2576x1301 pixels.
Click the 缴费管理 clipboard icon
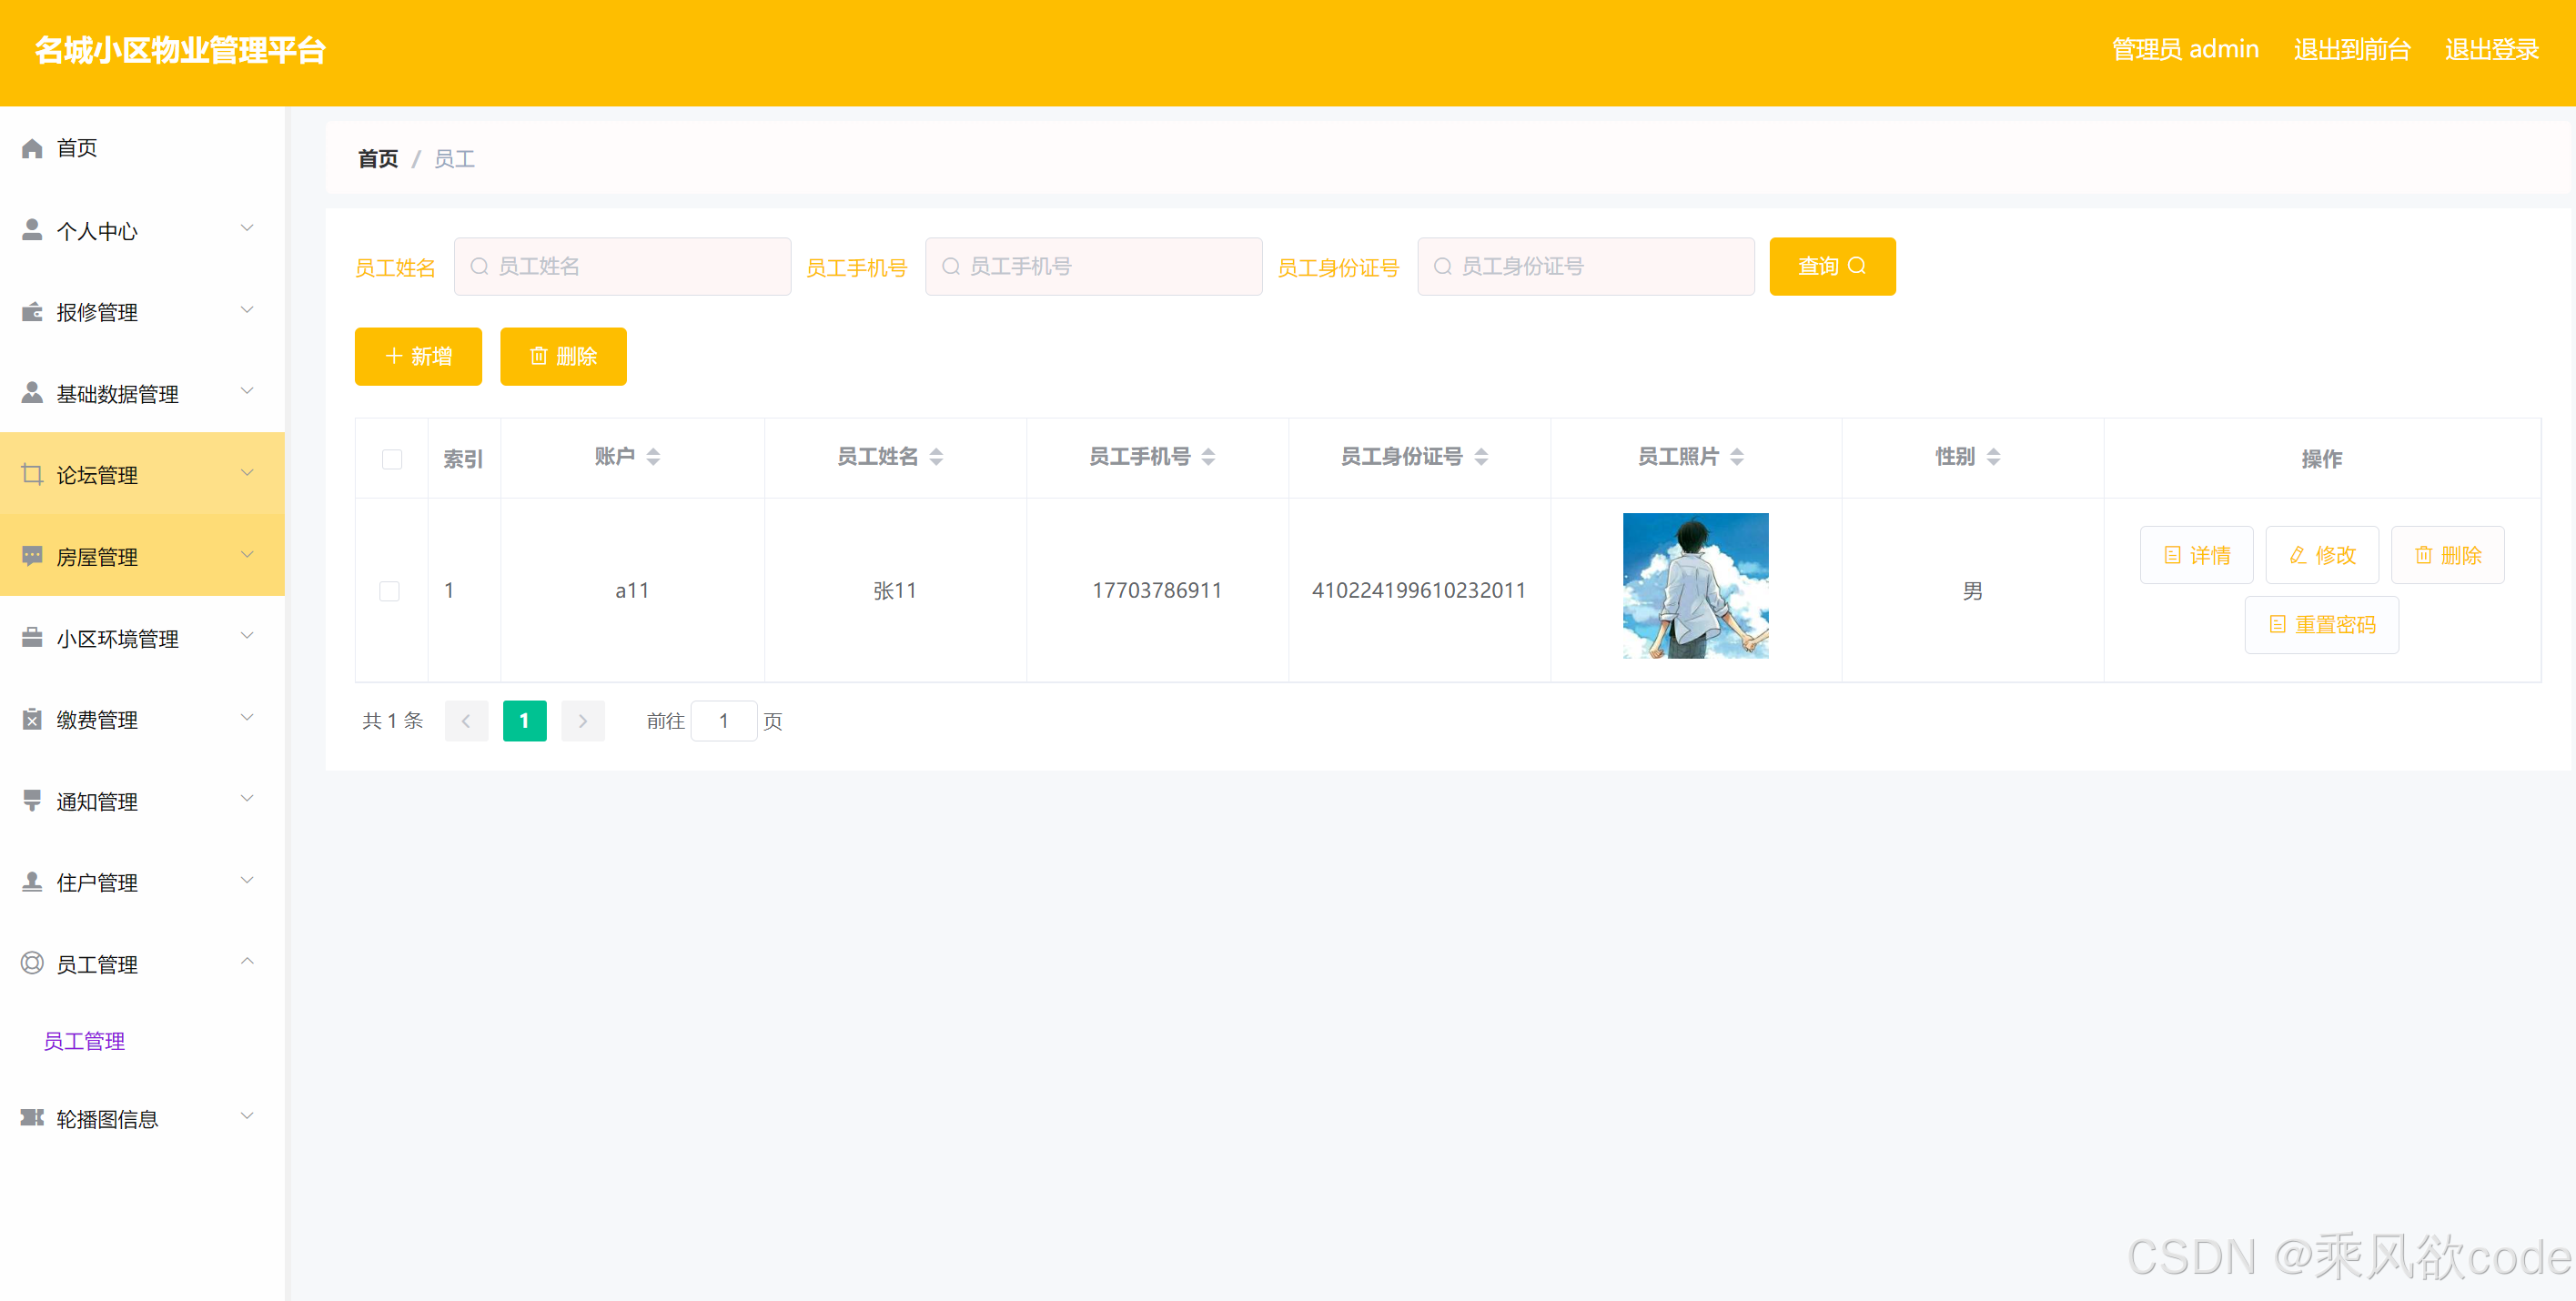(x=32, y=719)
